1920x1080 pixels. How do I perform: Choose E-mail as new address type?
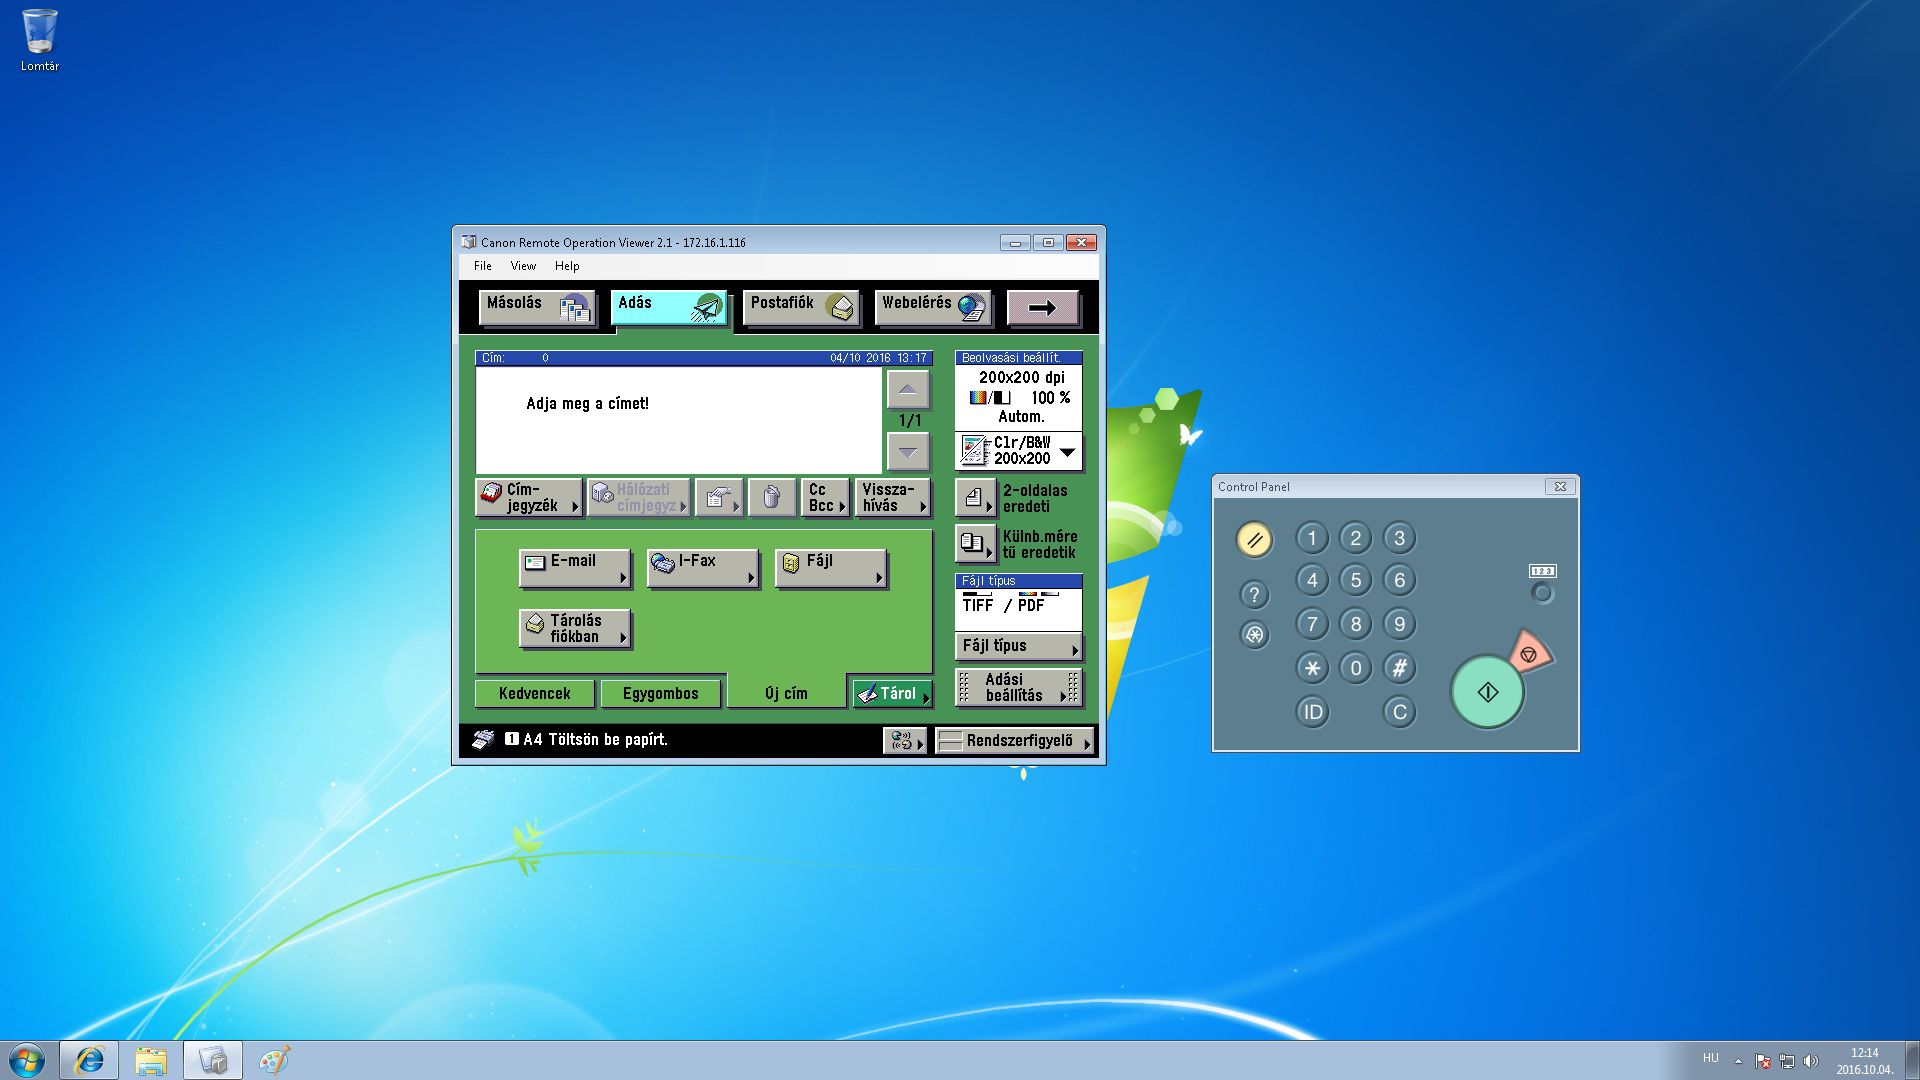click(x=575, y=568)
